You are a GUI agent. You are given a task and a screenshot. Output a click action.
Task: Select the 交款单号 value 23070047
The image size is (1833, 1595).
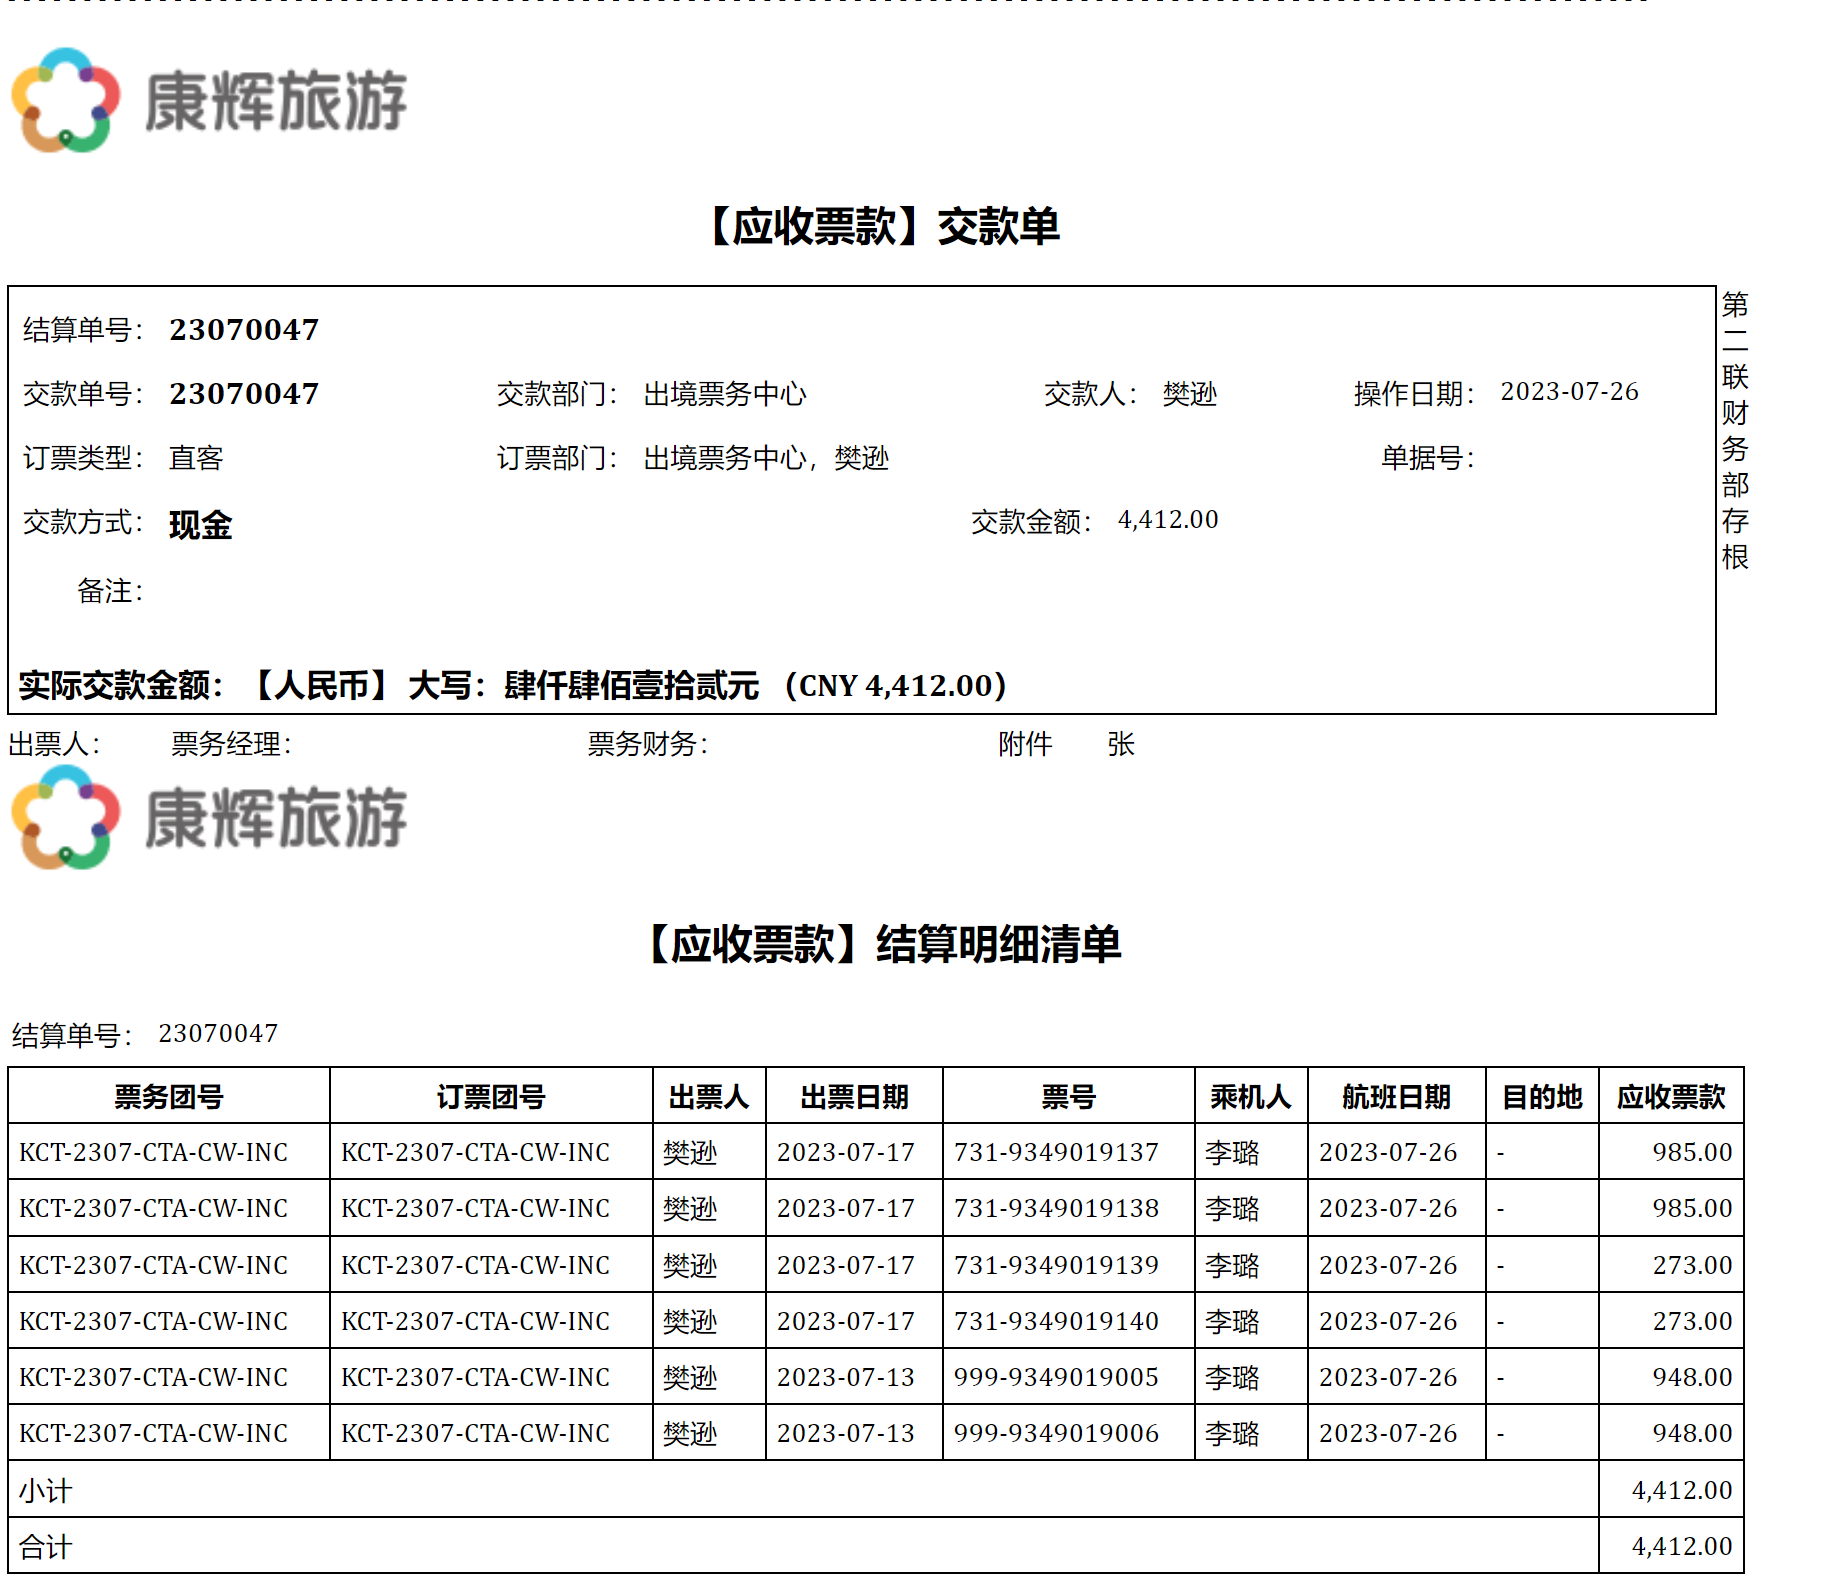244,394
